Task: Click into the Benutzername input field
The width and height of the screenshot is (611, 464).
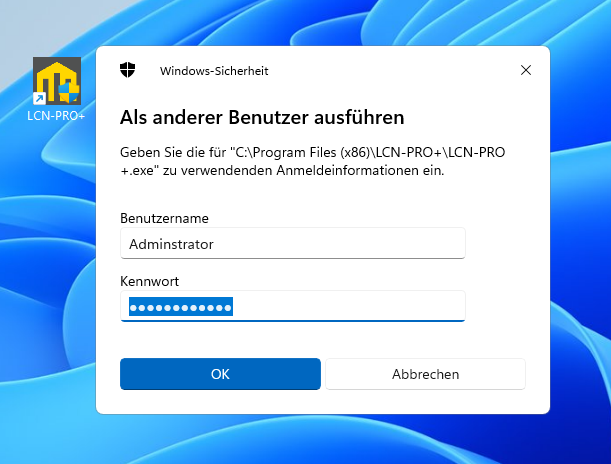Action: [x=293, y=243]
